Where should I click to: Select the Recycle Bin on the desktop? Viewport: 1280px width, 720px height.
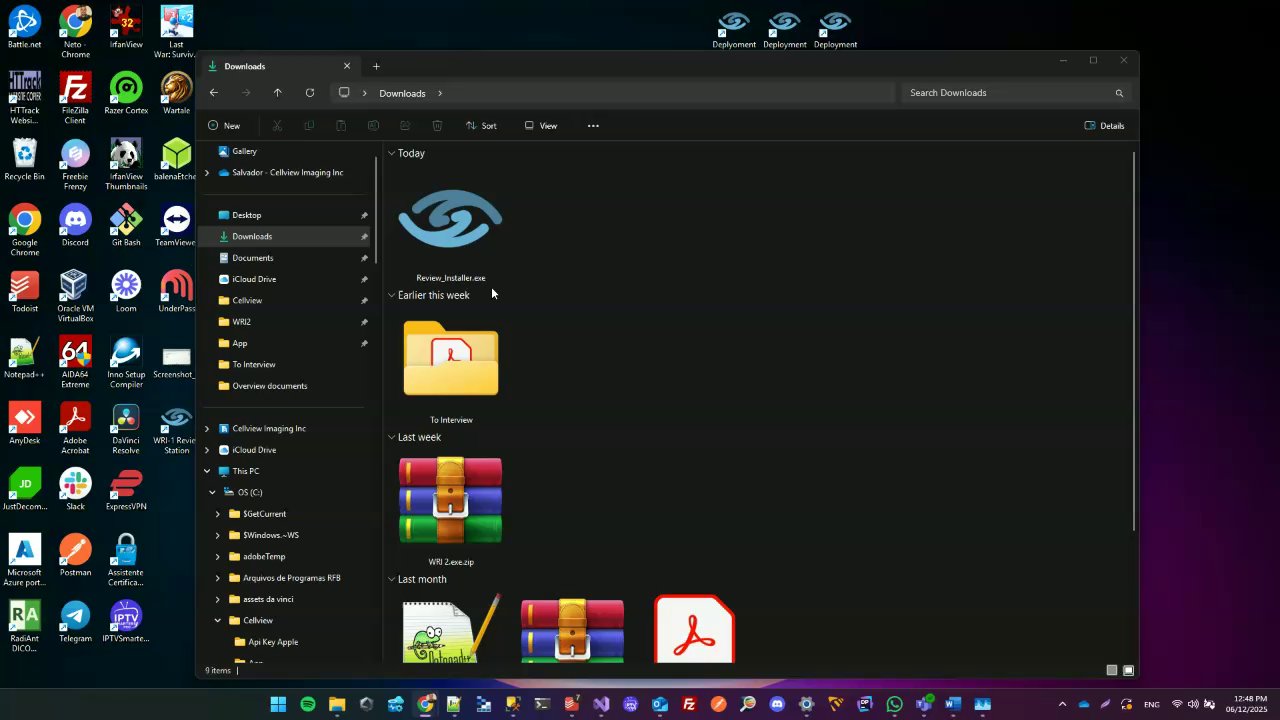point(25,160)
